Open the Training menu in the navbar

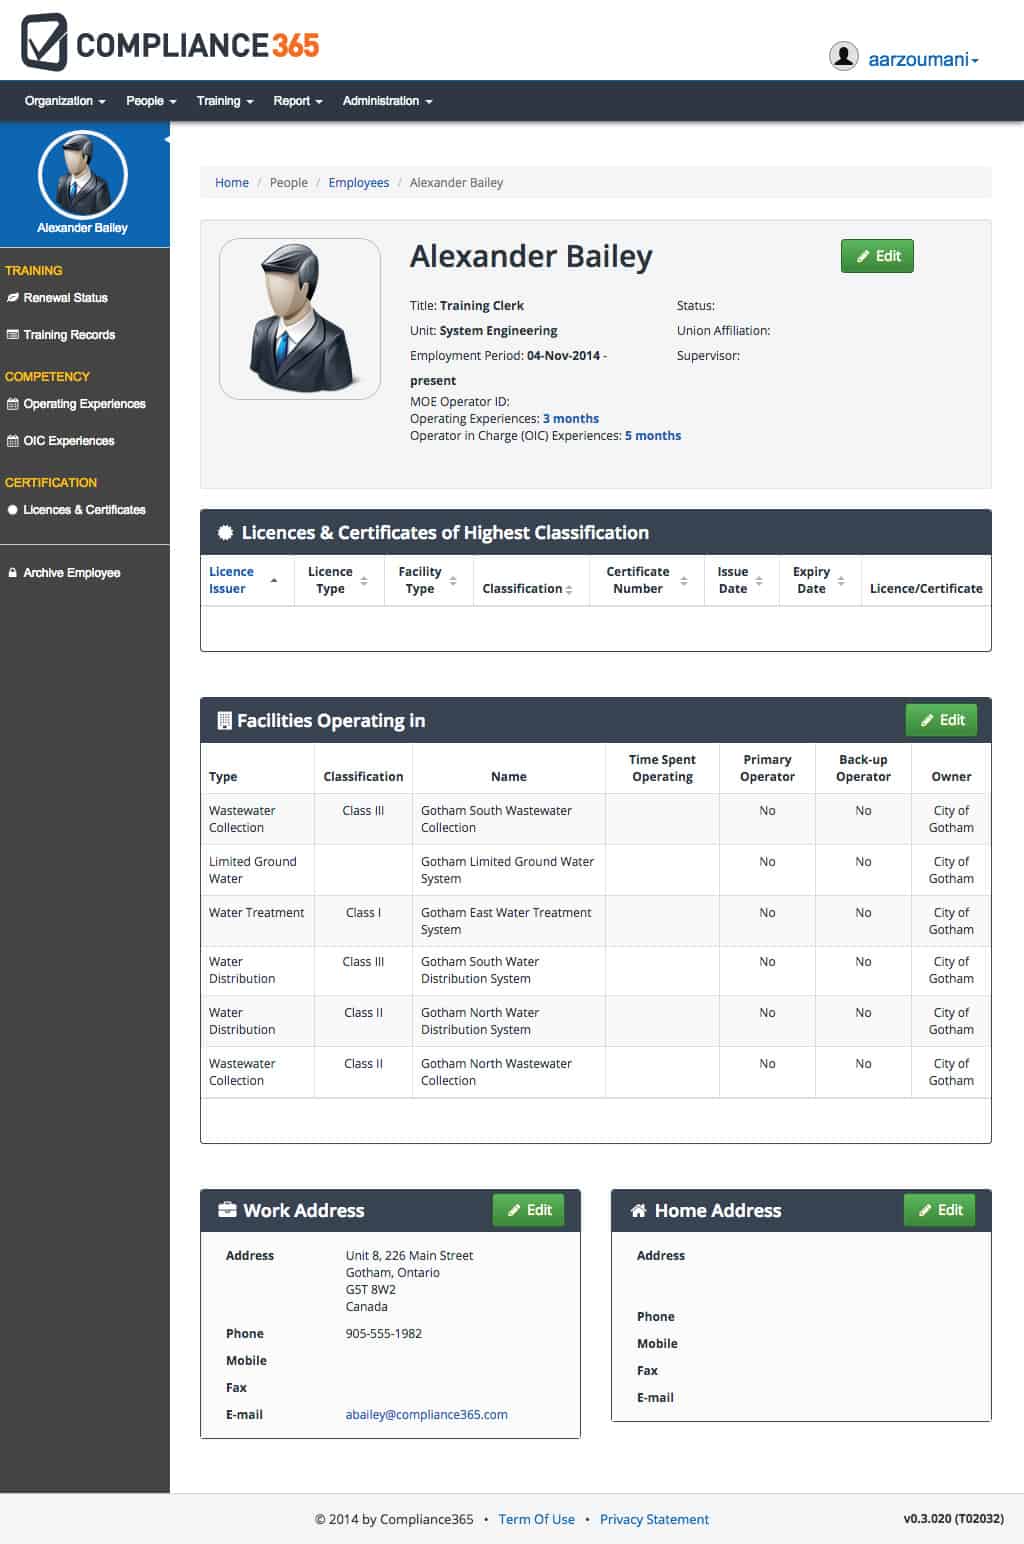pos(225,101)
